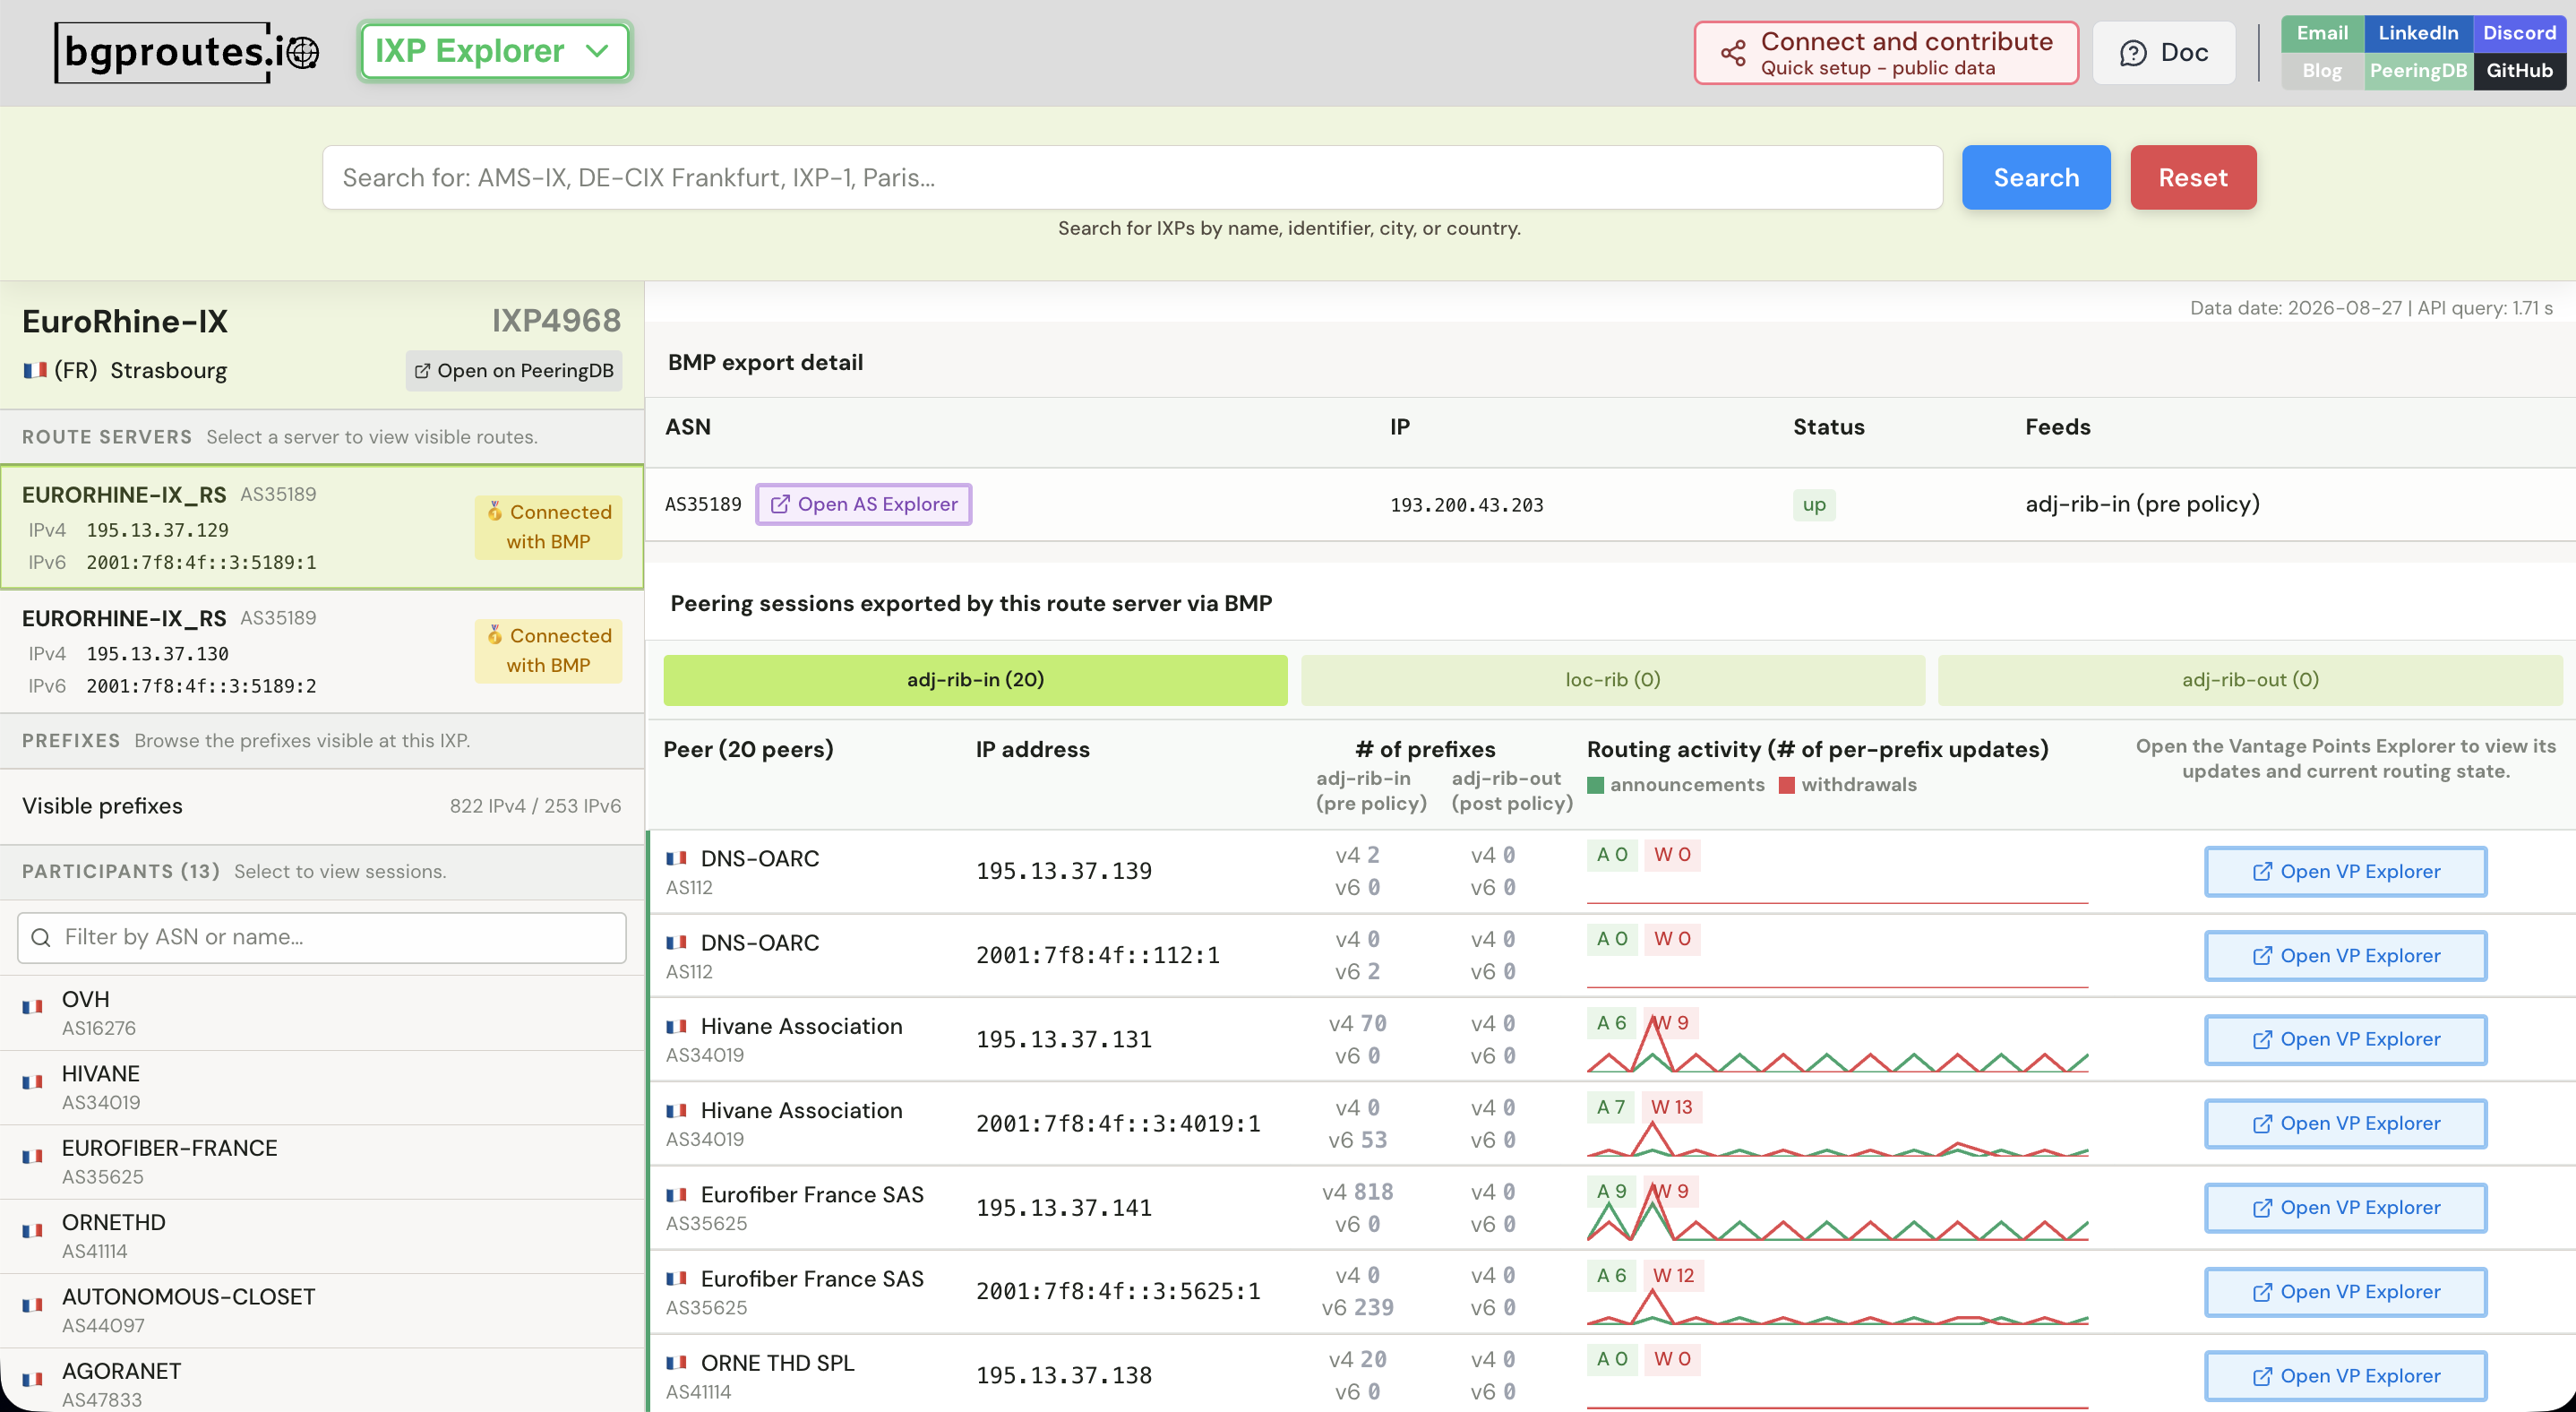Click the Open AS Explorer button

[x=864, y=504]
